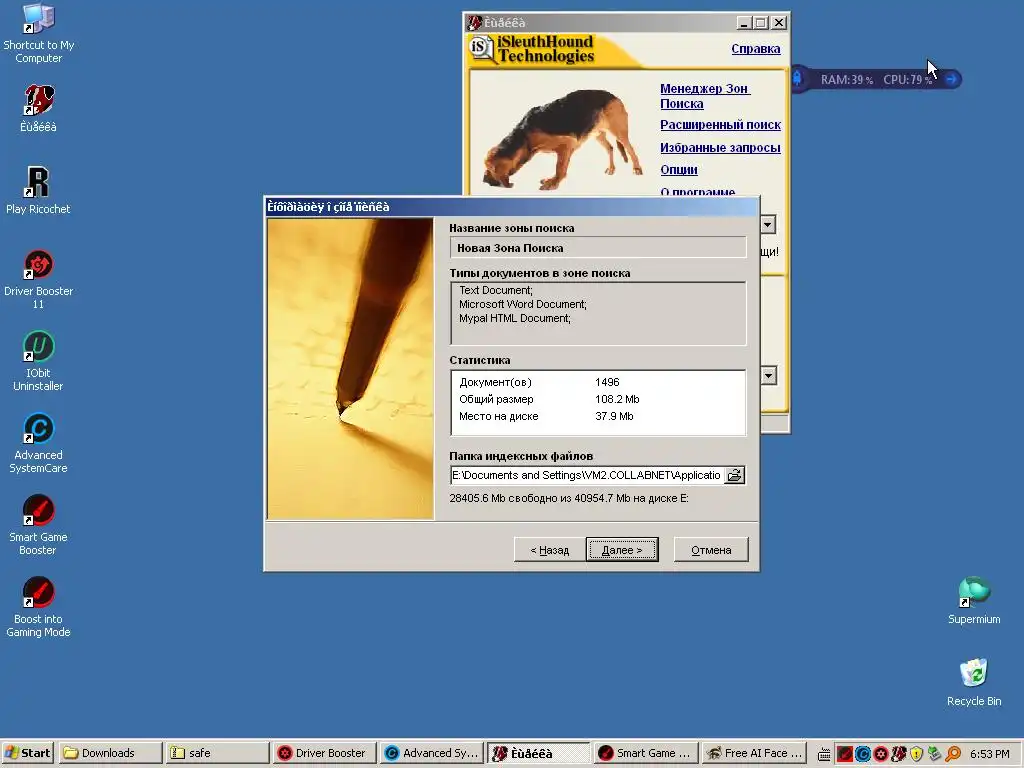Select the Play Ricochet desktop icon
The image size is (1024, 768).
[x=39, y=190]
